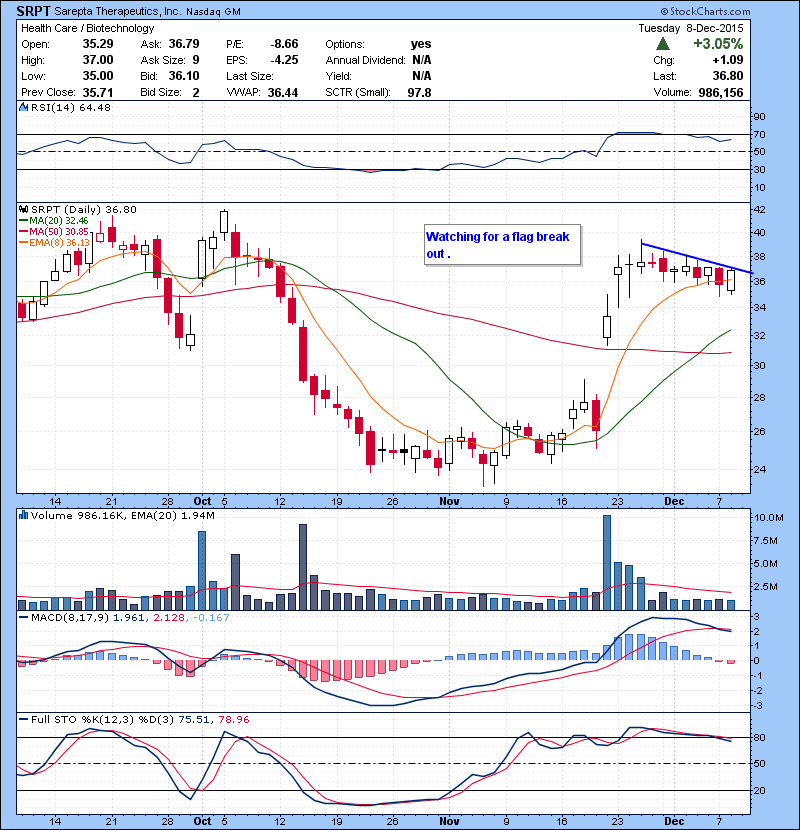Click the Prev Close value 35.71
The height and width of the screenshot is (830, 800).
[x=98, y=92]
